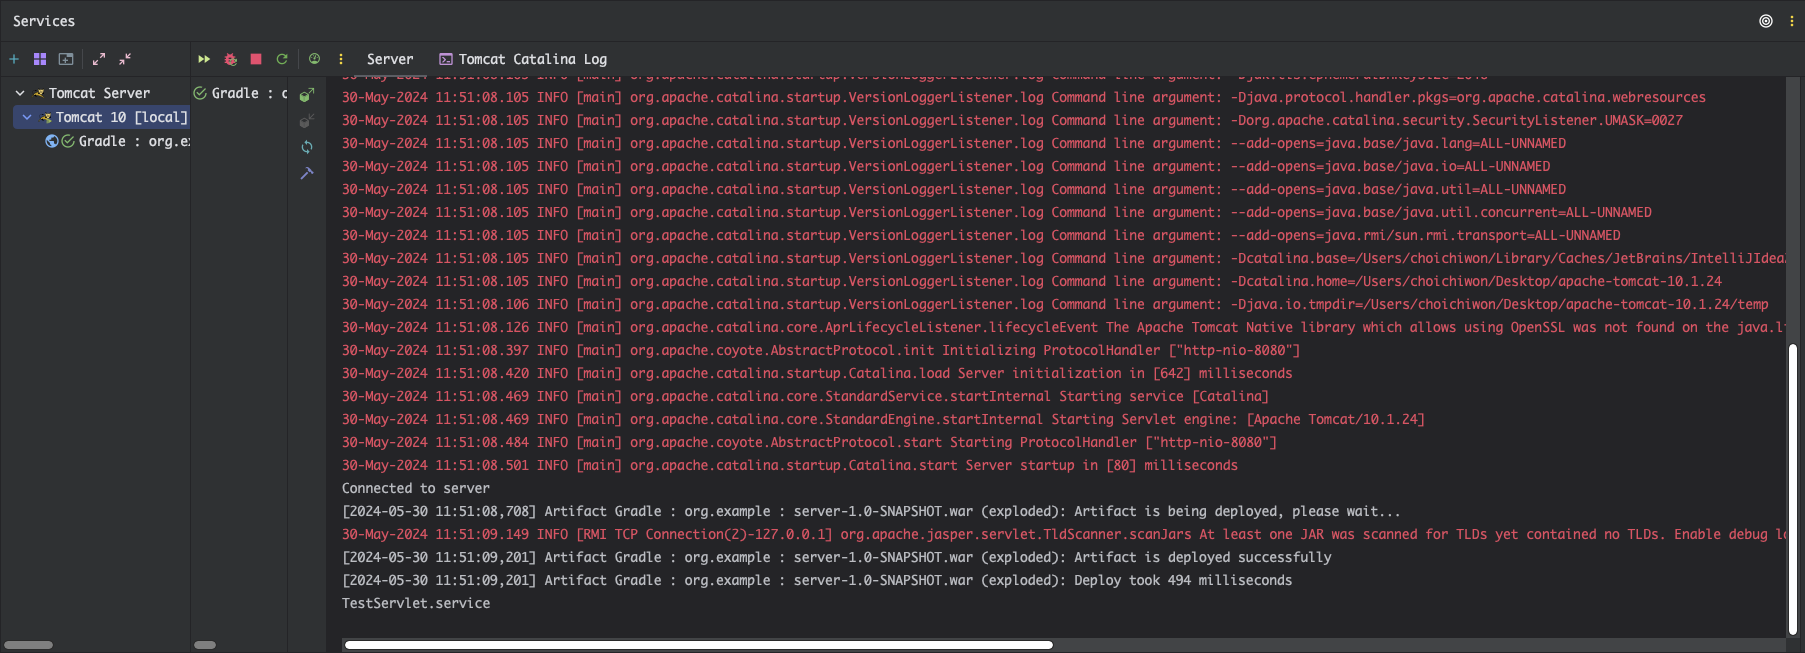The height and width of the screenshot is (653, 1805).
Task: Click log line with sun.rmi.transport=ALL-UNNAMED
Action: [981, 235]
